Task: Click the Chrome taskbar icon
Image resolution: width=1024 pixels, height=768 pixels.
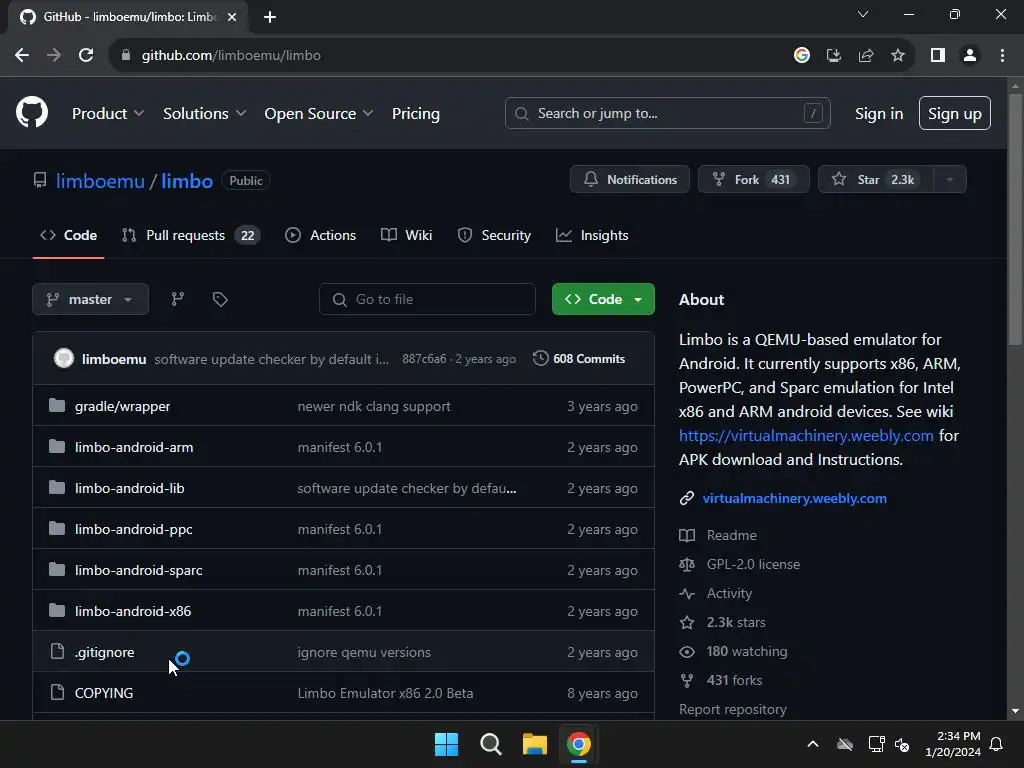Action: click(x=579, y=744)
